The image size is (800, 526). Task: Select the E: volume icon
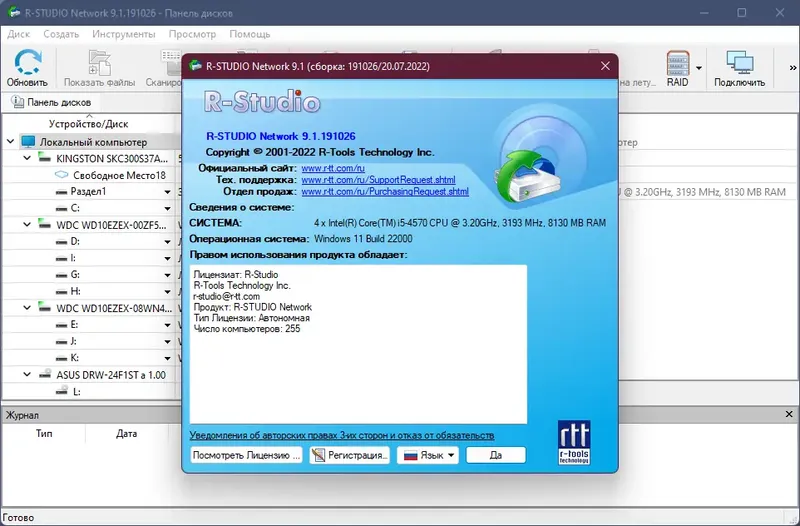tap(62, 325)
